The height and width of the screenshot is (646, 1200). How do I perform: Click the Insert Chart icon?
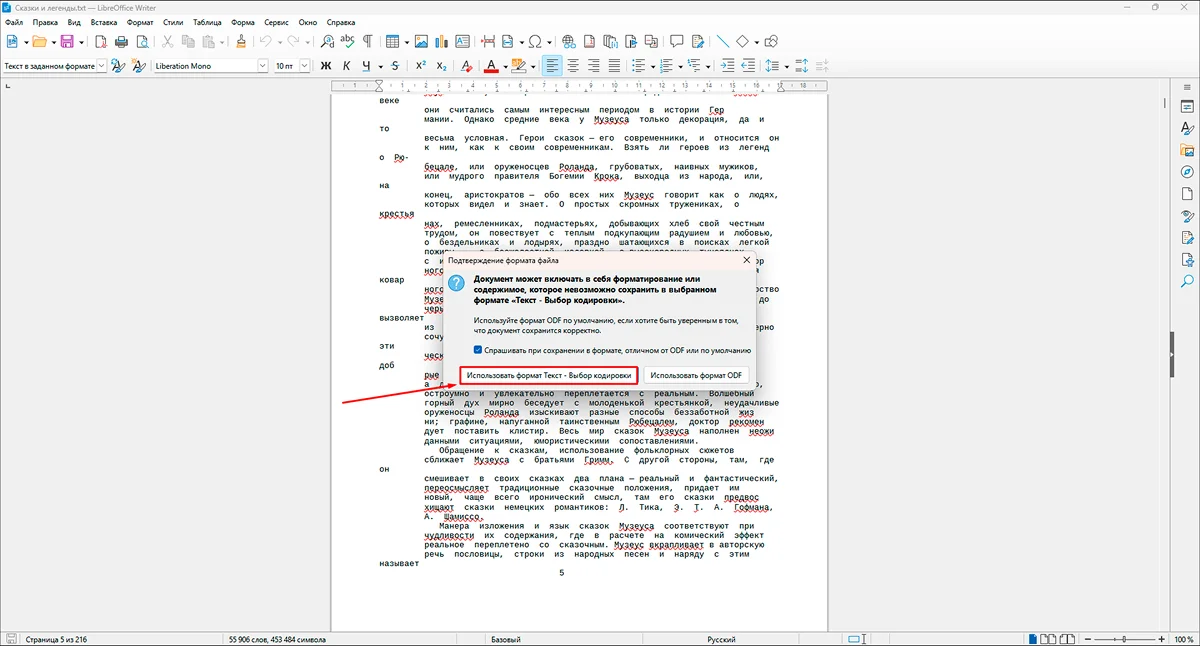441,41
